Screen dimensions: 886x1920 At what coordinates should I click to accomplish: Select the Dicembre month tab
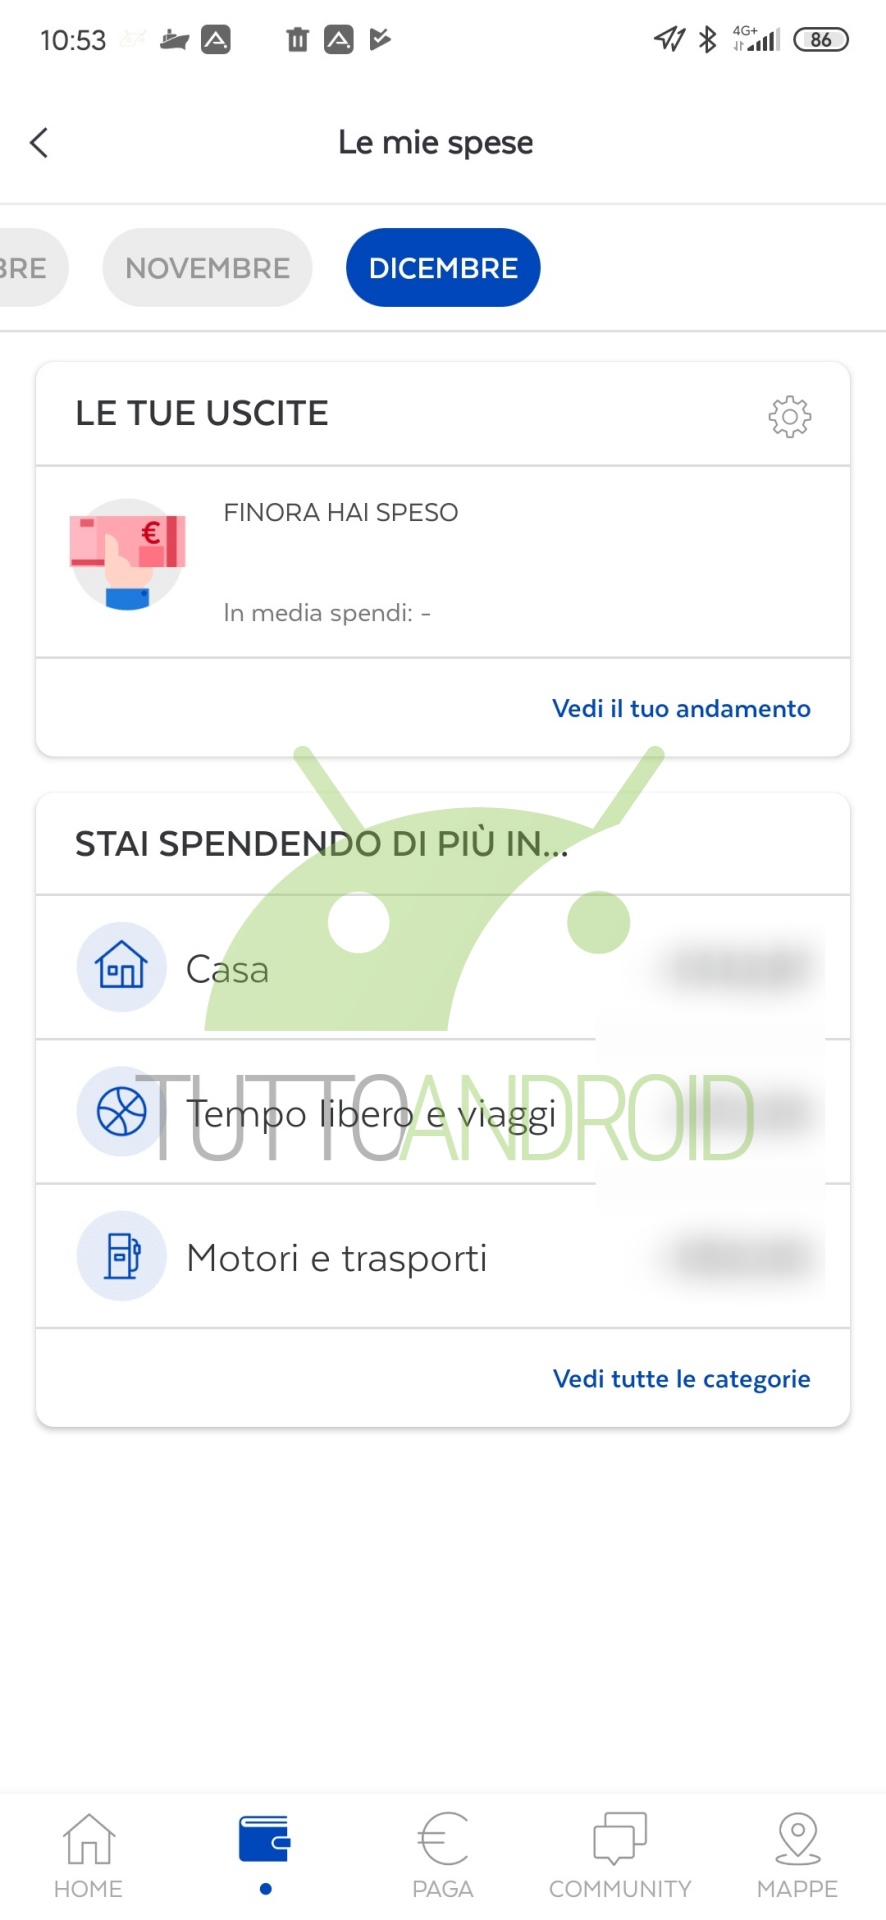tap(443, 268)
